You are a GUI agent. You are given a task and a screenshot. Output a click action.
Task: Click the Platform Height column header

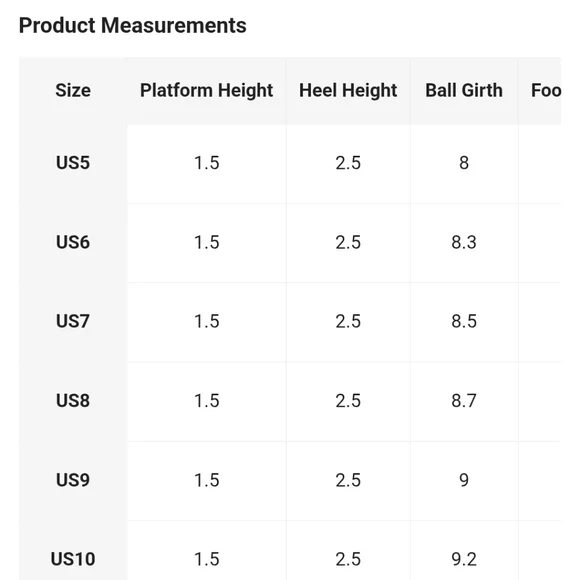coord(206,90)
